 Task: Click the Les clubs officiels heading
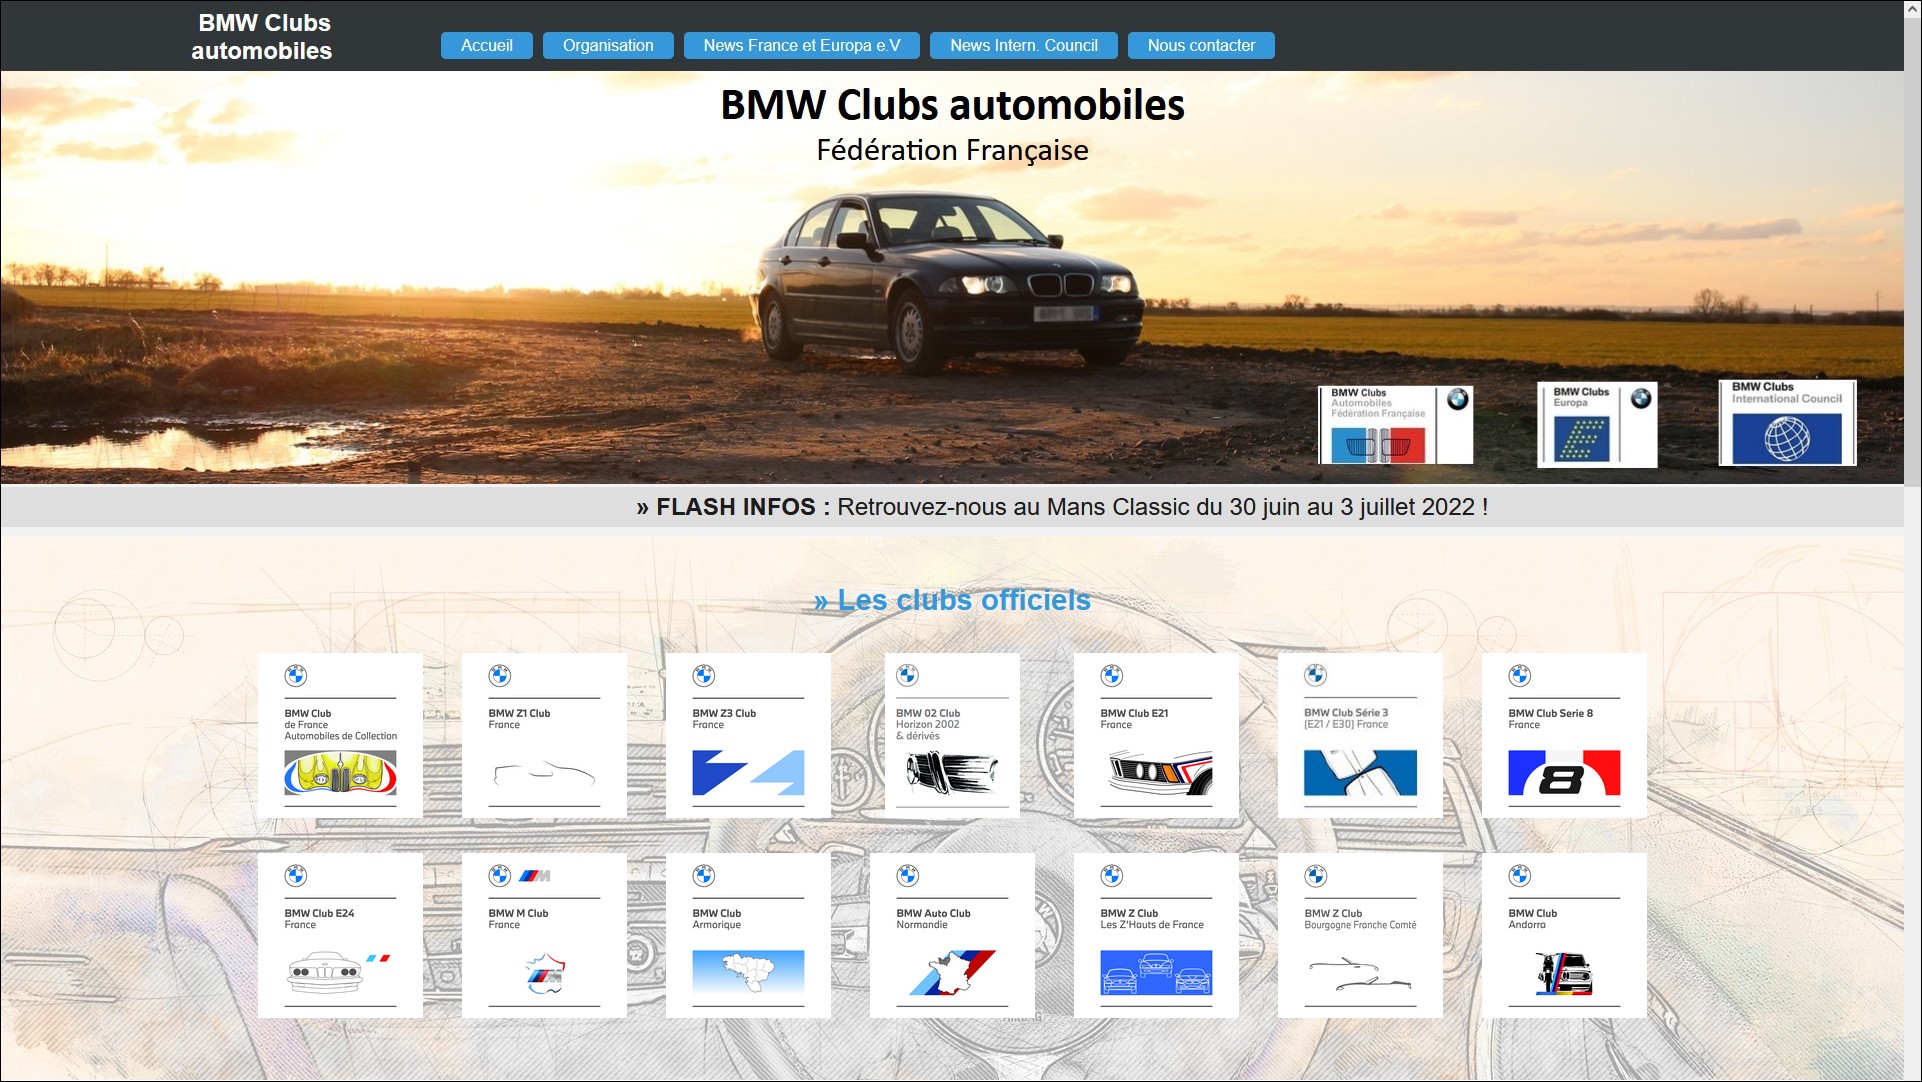tap(952, 600)
